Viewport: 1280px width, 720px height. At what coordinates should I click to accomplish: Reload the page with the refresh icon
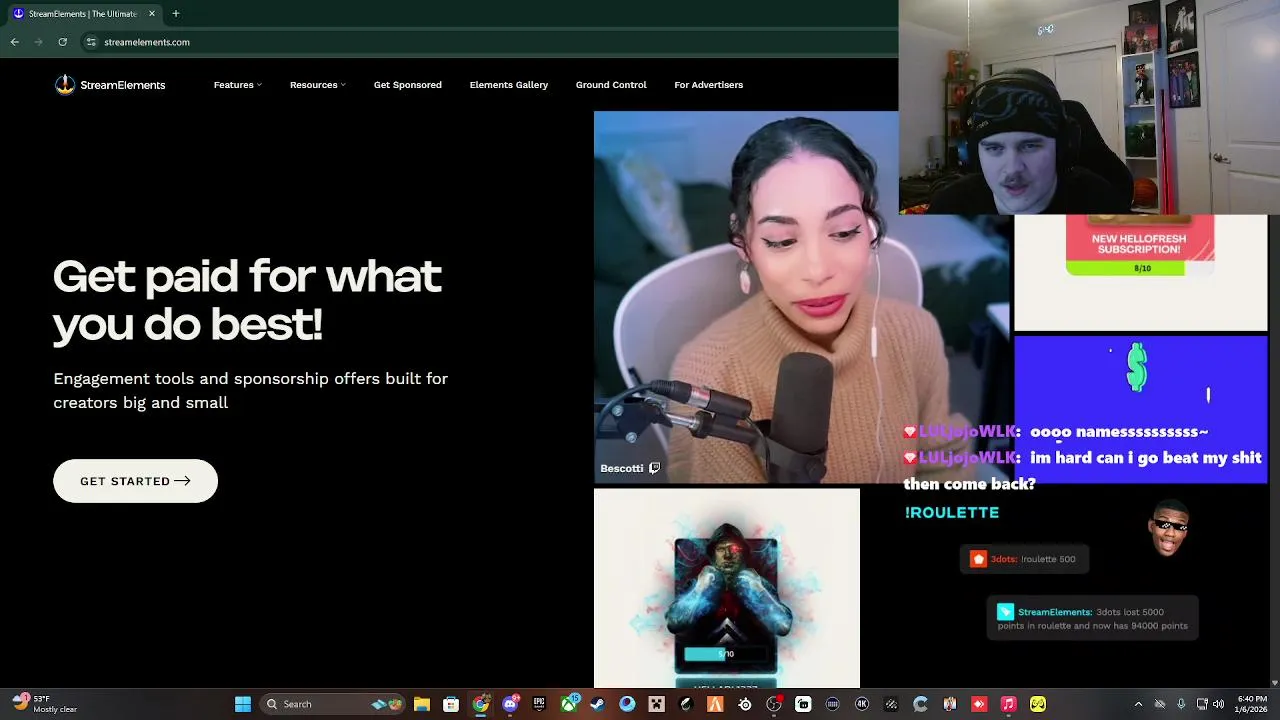tap(62, 42)
